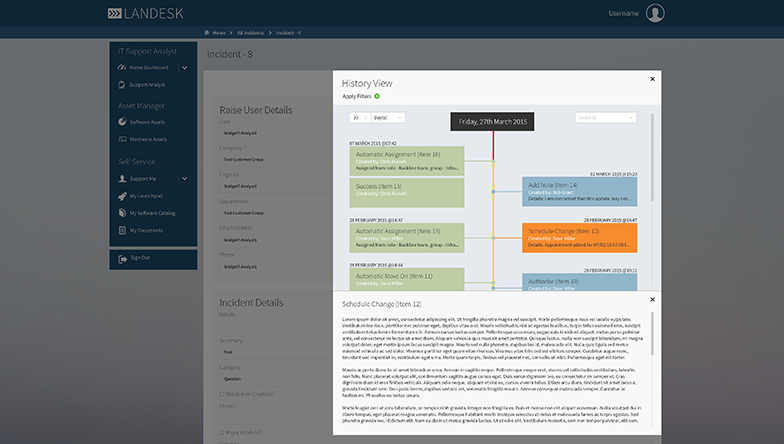Image resolution: width=784 pixels, height=444 pixels.
Task: Select My Documents in the sidebar
Action: pyautogui.click(x=145, y=230)
